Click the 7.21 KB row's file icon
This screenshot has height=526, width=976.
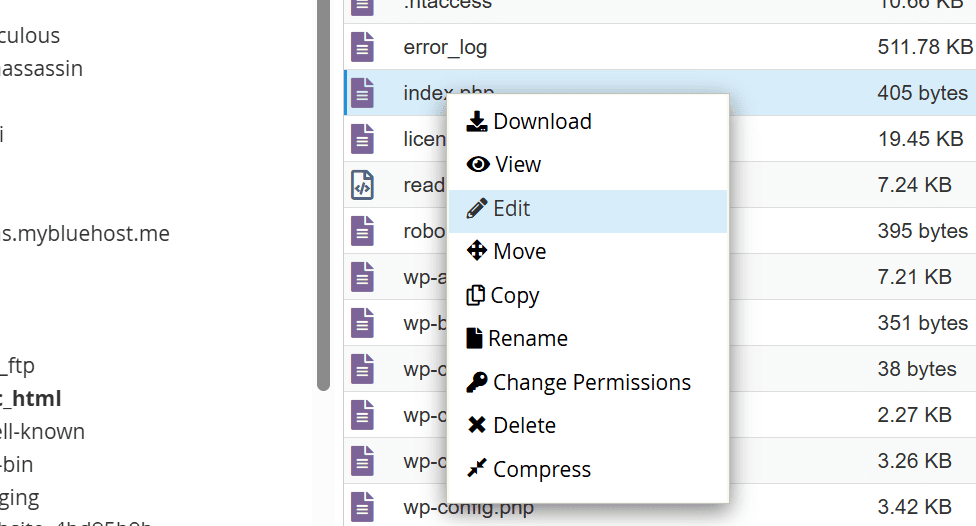[x=362, y=277]
